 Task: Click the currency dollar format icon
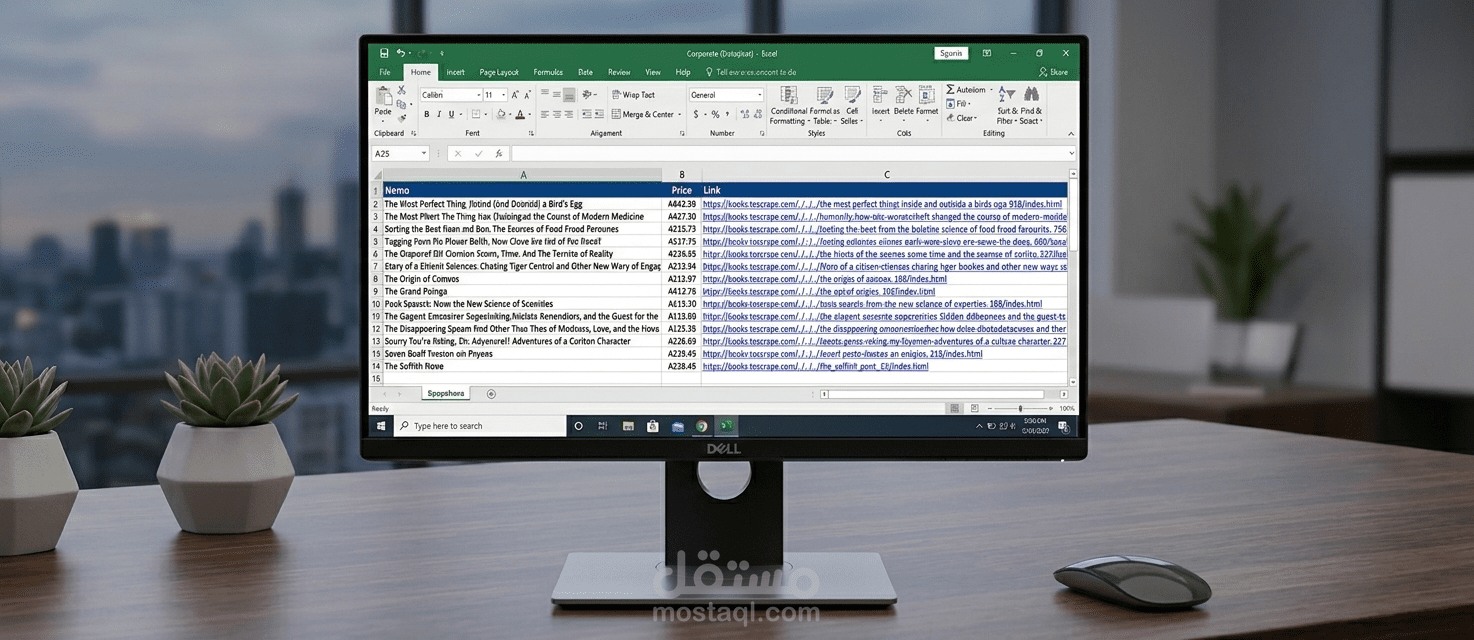pyautogui.click(x=695, y=114)
